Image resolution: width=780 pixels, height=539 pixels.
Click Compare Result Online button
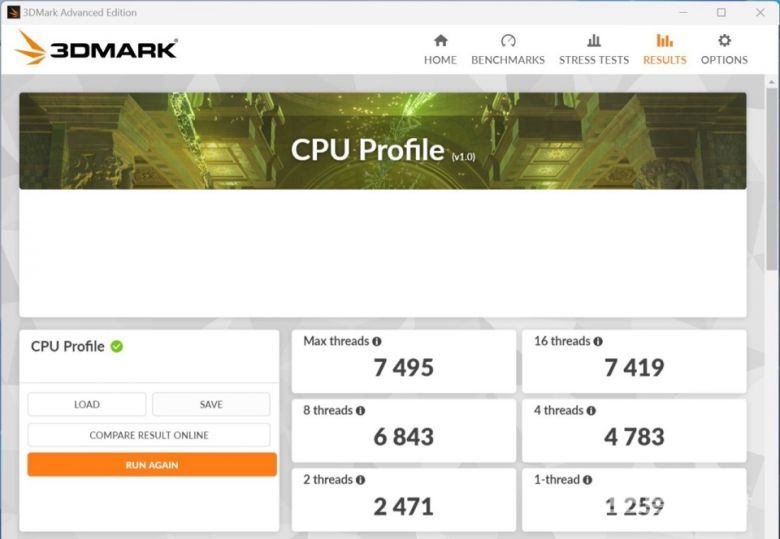click(x=149, y=435)
